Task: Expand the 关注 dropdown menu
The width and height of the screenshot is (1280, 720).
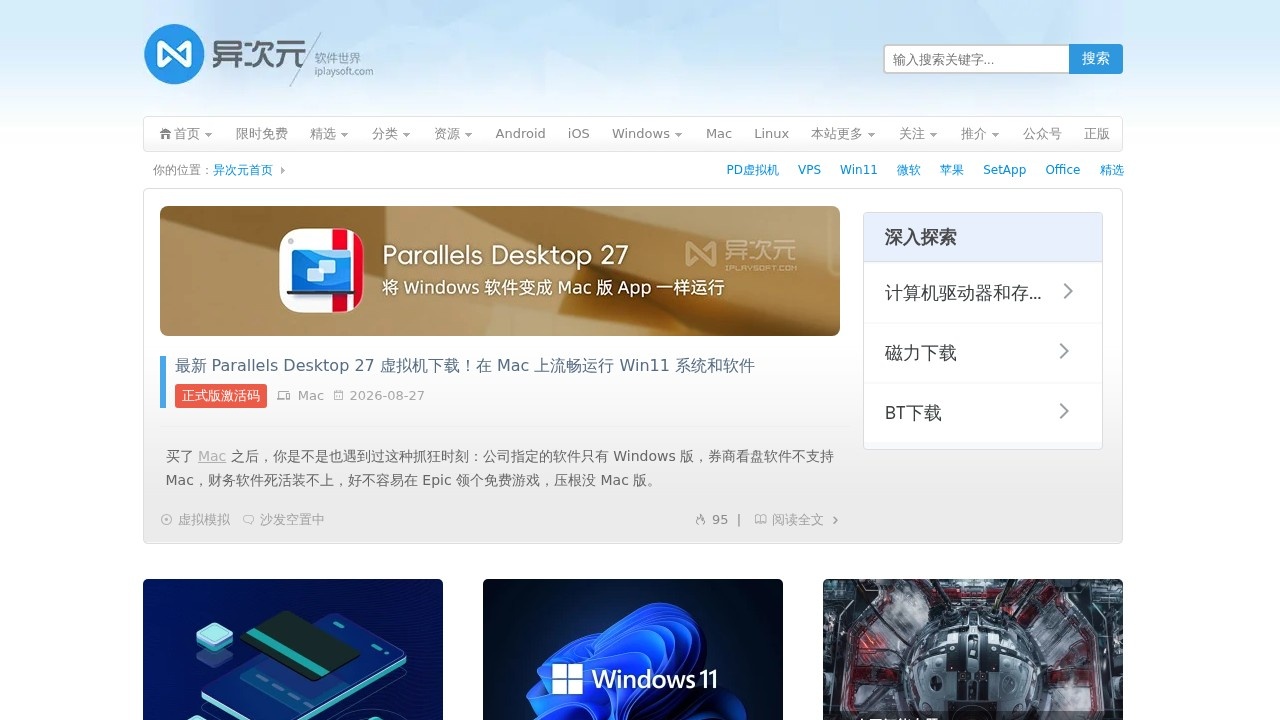Action: click(918, 134)
